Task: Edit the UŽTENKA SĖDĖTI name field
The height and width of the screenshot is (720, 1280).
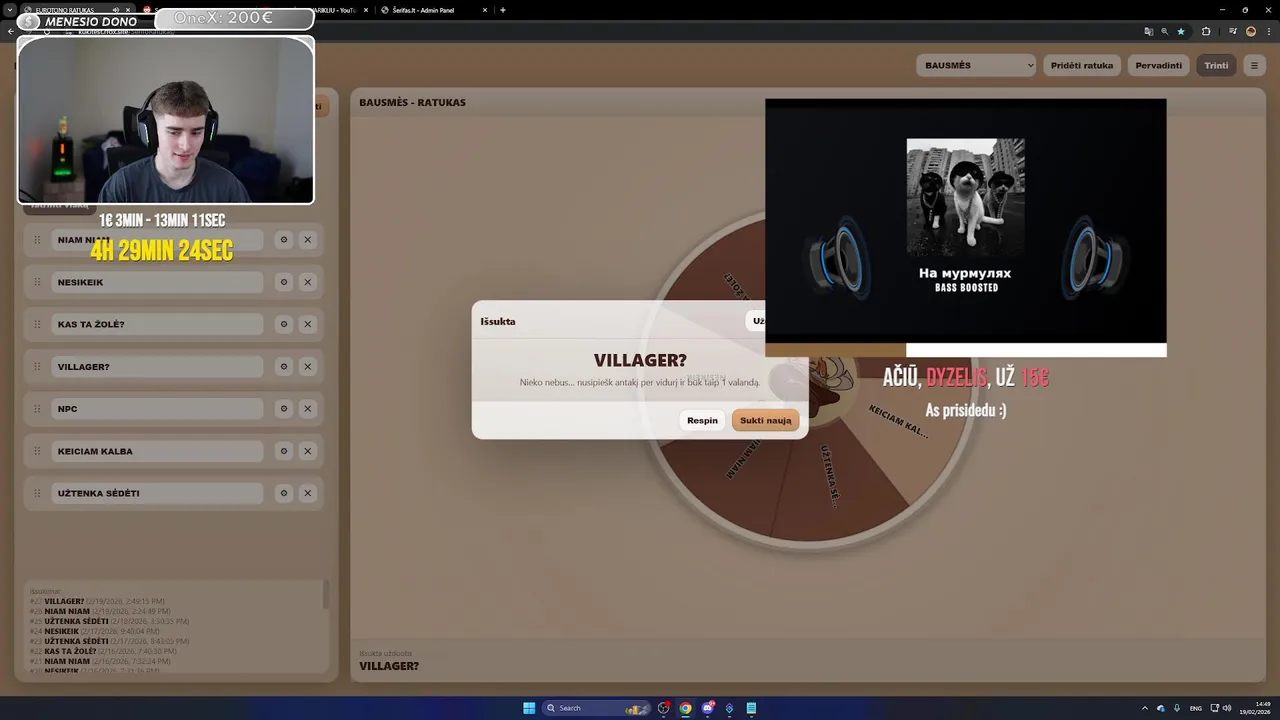Action: [157, 493]
